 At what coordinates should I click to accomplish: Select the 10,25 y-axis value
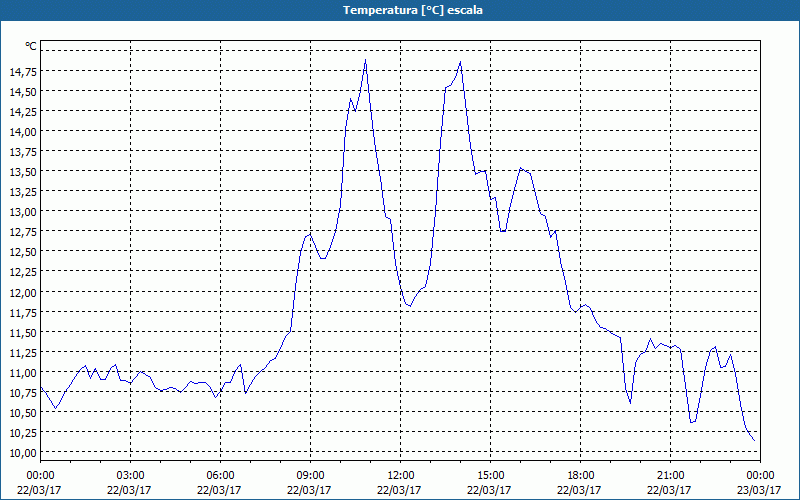click(x=23, y=432)
